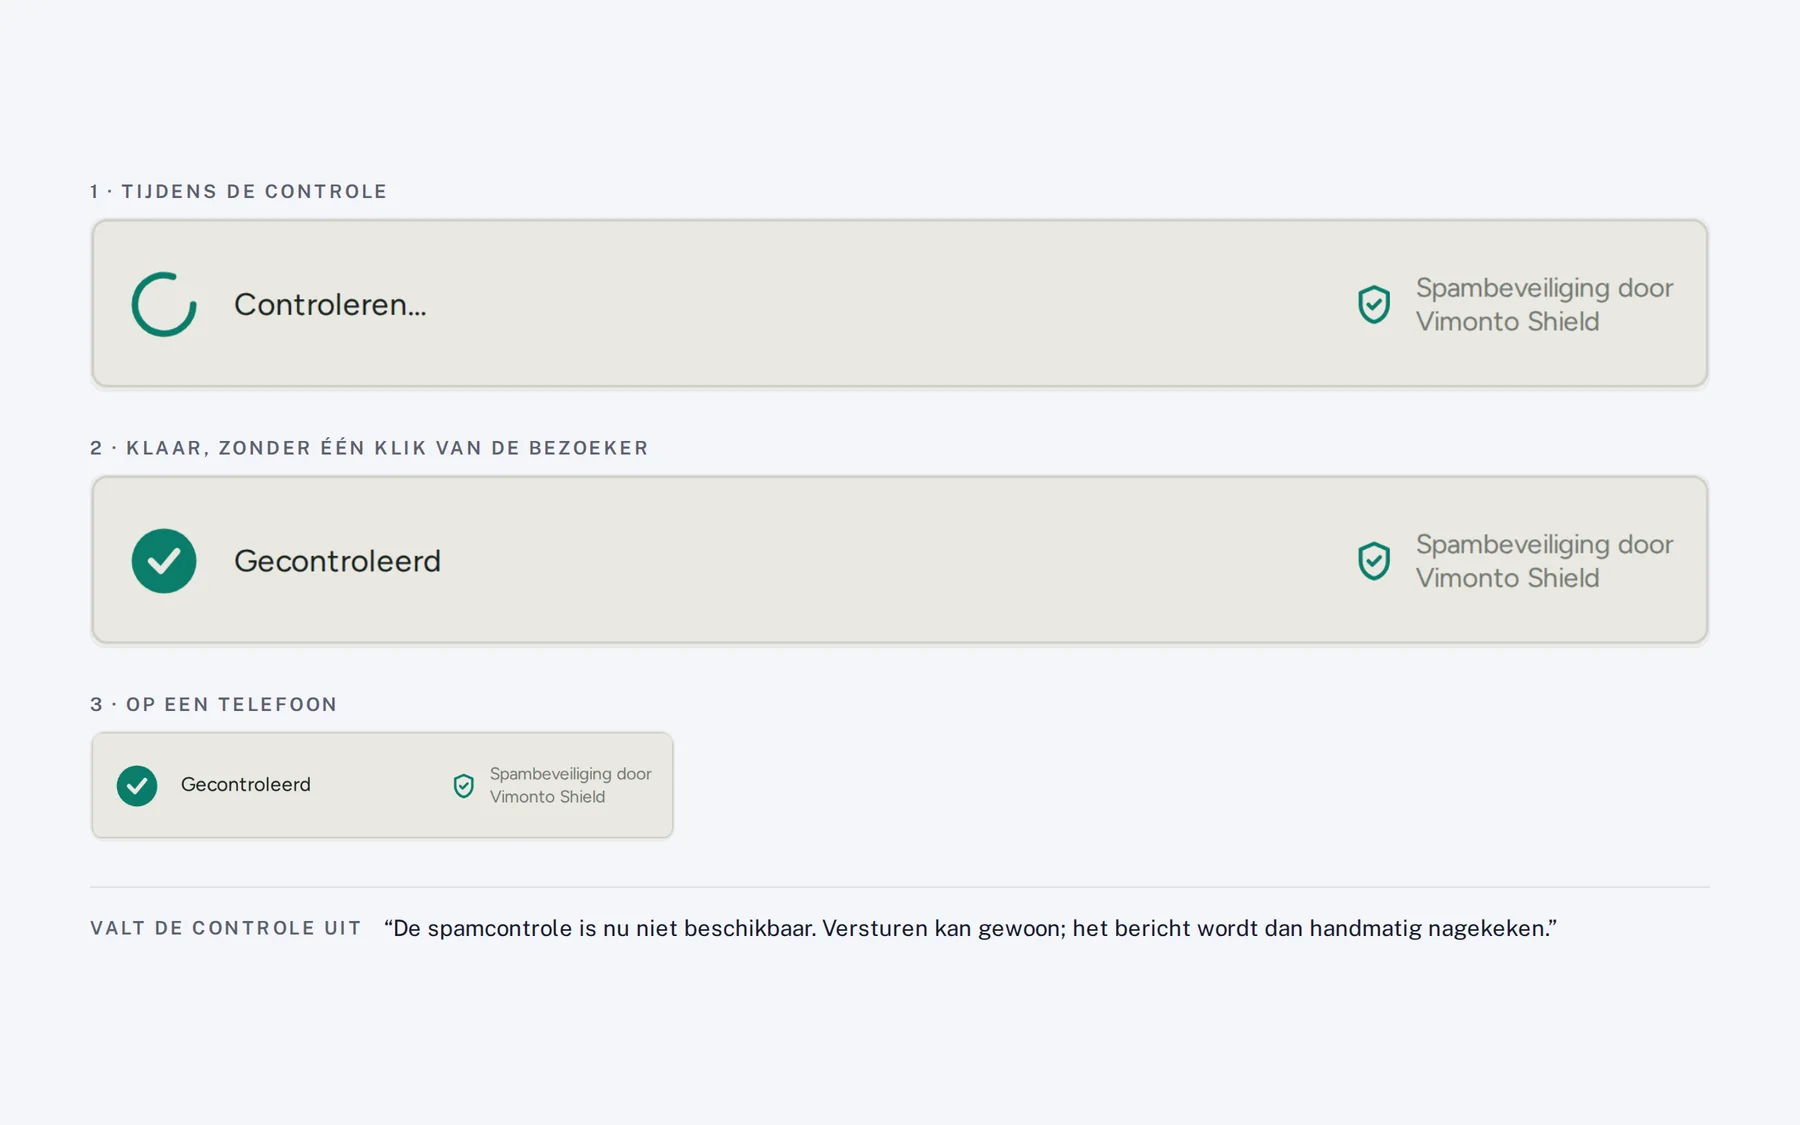Image resolution: width=1800 pixels, height=1125 pixels.
Task: Click the loading spinner beside Controleren
Action: [164, 304]
